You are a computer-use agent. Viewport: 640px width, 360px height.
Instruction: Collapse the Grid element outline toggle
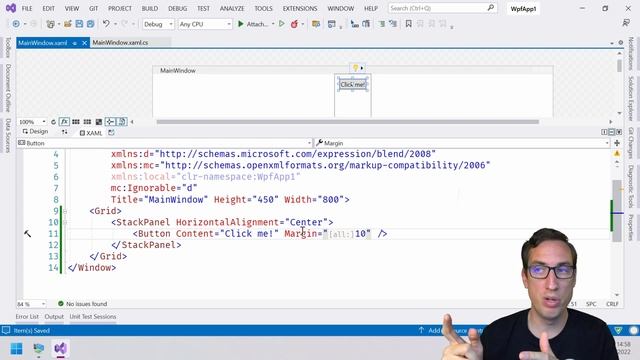(x=65, y=211)
